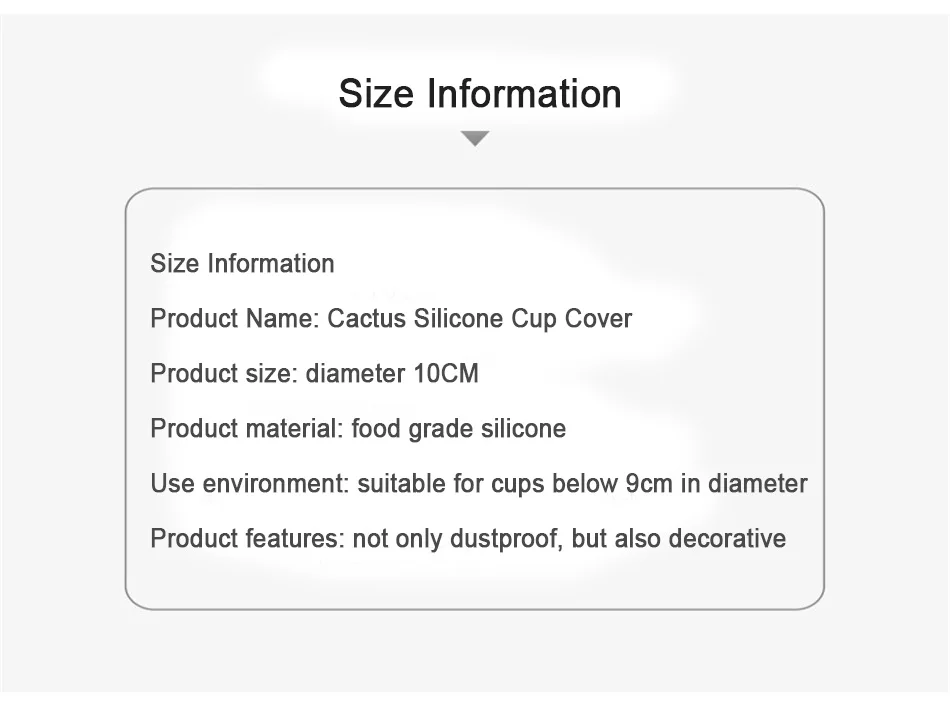The width and height of the screenshot is (950, 713).
Task: Click the word "Cactus" in product name
Action: 367,319
